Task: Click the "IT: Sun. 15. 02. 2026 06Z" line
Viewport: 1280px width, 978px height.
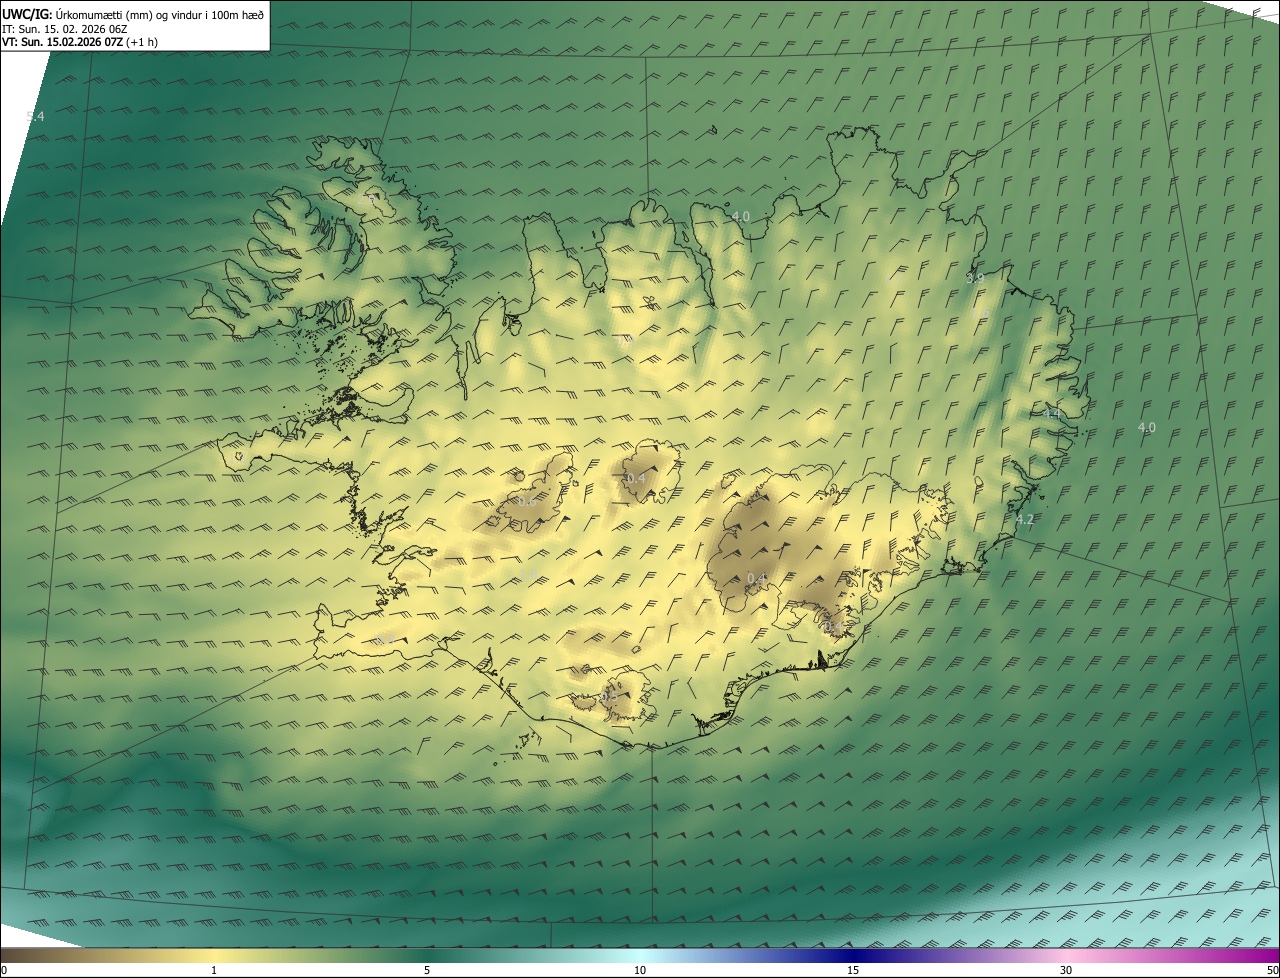Action: tap(64, 29)
